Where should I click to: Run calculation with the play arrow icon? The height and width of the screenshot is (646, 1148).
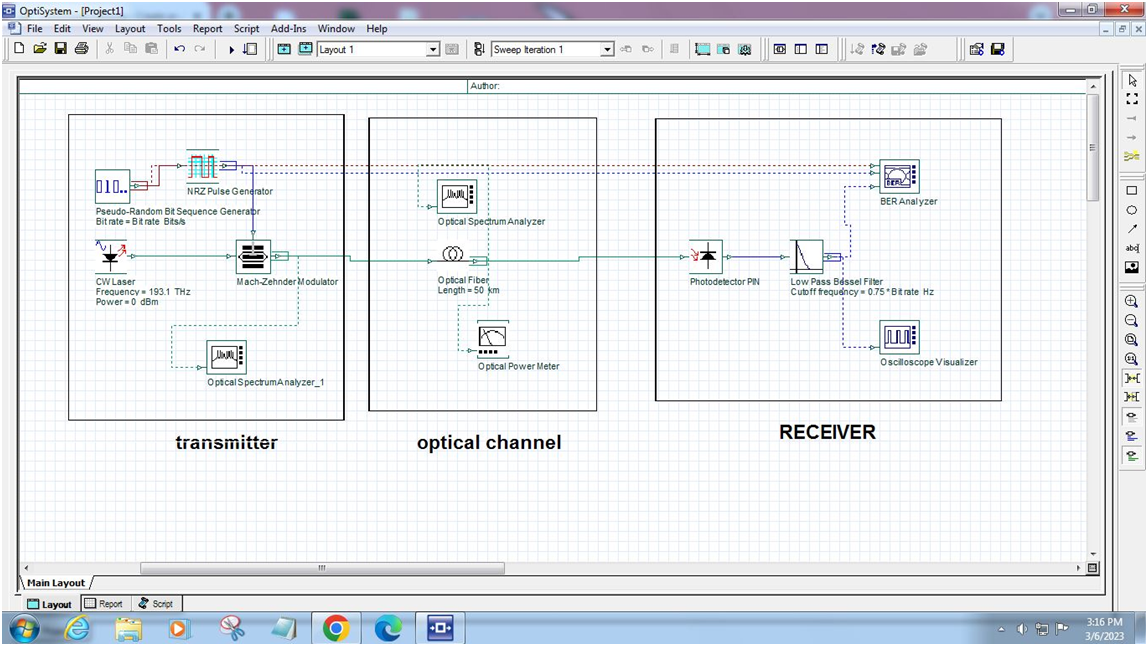(x=231, y=50)
